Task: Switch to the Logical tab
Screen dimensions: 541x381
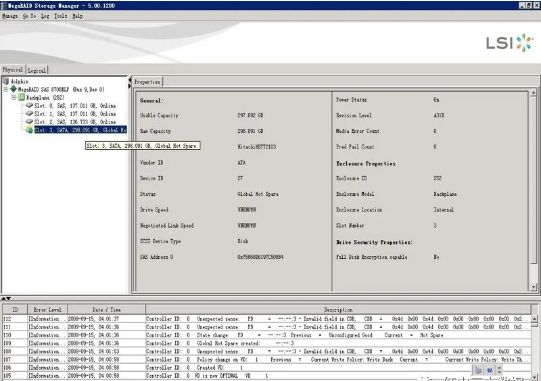Action: pos(37,70)
